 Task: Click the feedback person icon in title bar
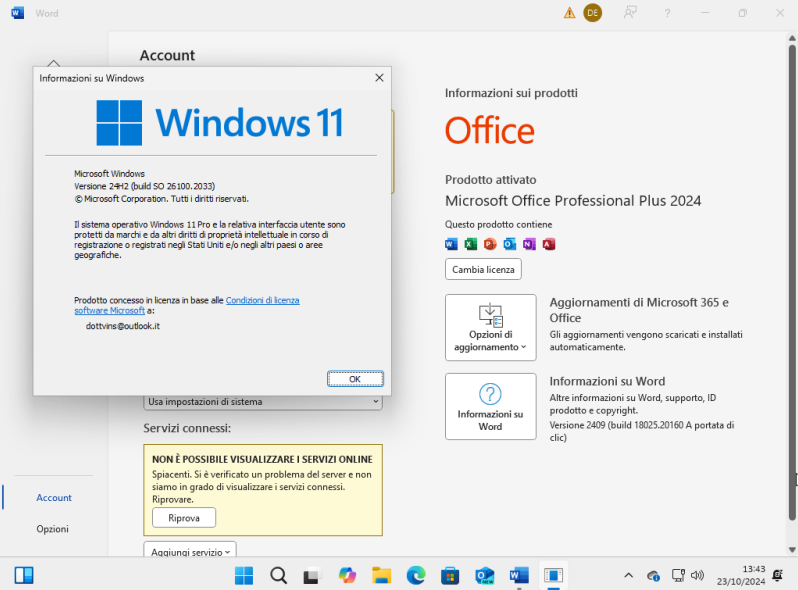click(x=630, y=13)
